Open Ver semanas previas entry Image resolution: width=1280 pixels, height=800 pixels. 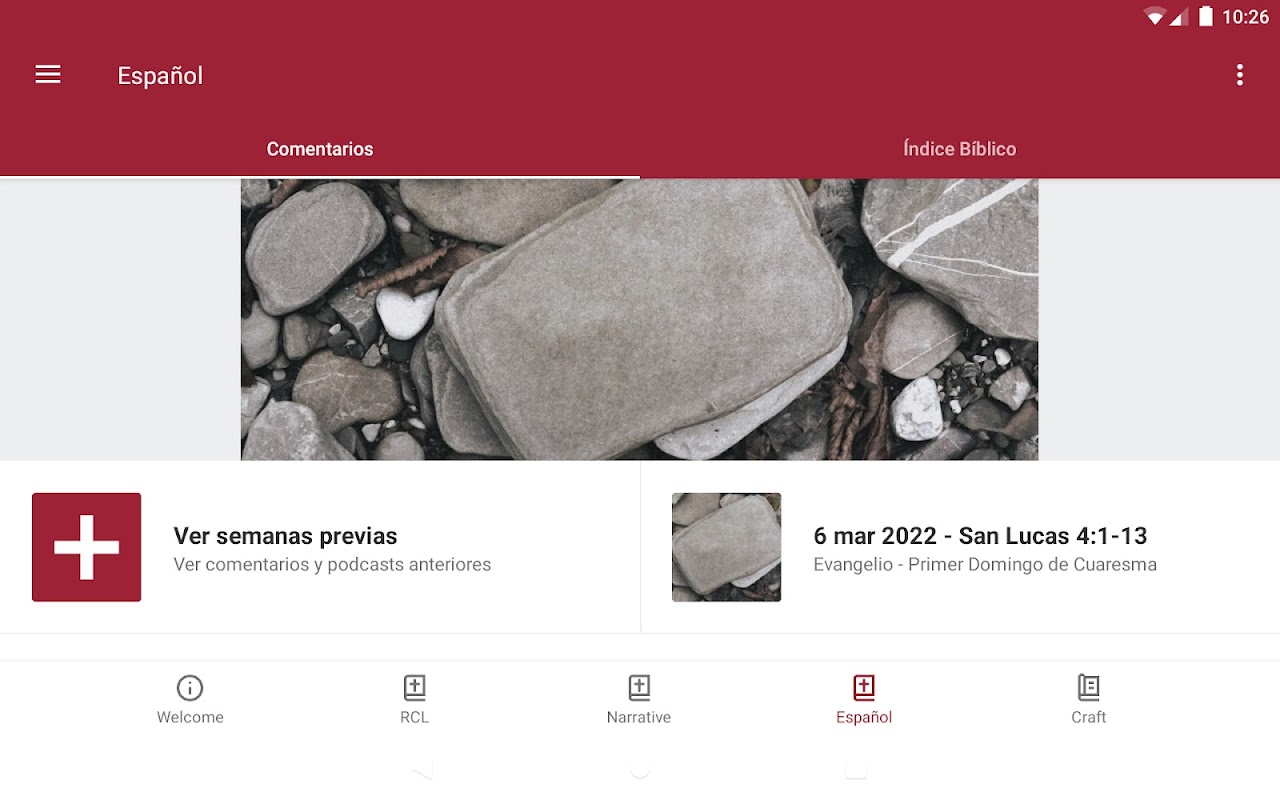click(320, 547)
